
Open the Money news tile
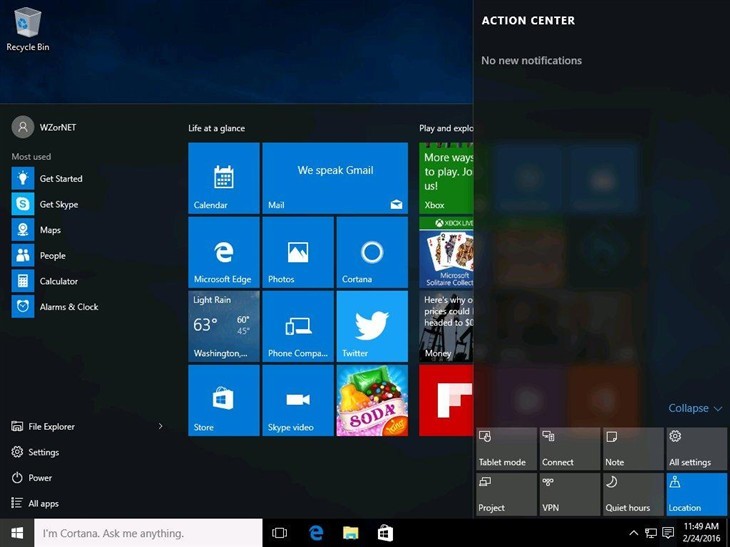[446, 326]
